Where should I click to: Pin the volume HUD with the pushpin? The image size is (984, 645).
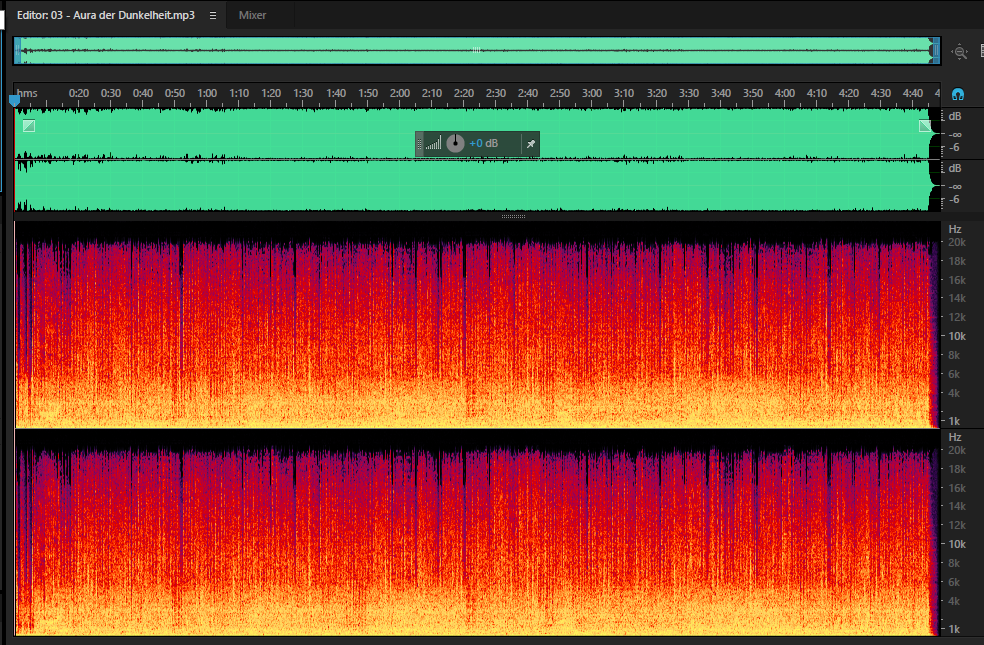(x=531, y=144)
